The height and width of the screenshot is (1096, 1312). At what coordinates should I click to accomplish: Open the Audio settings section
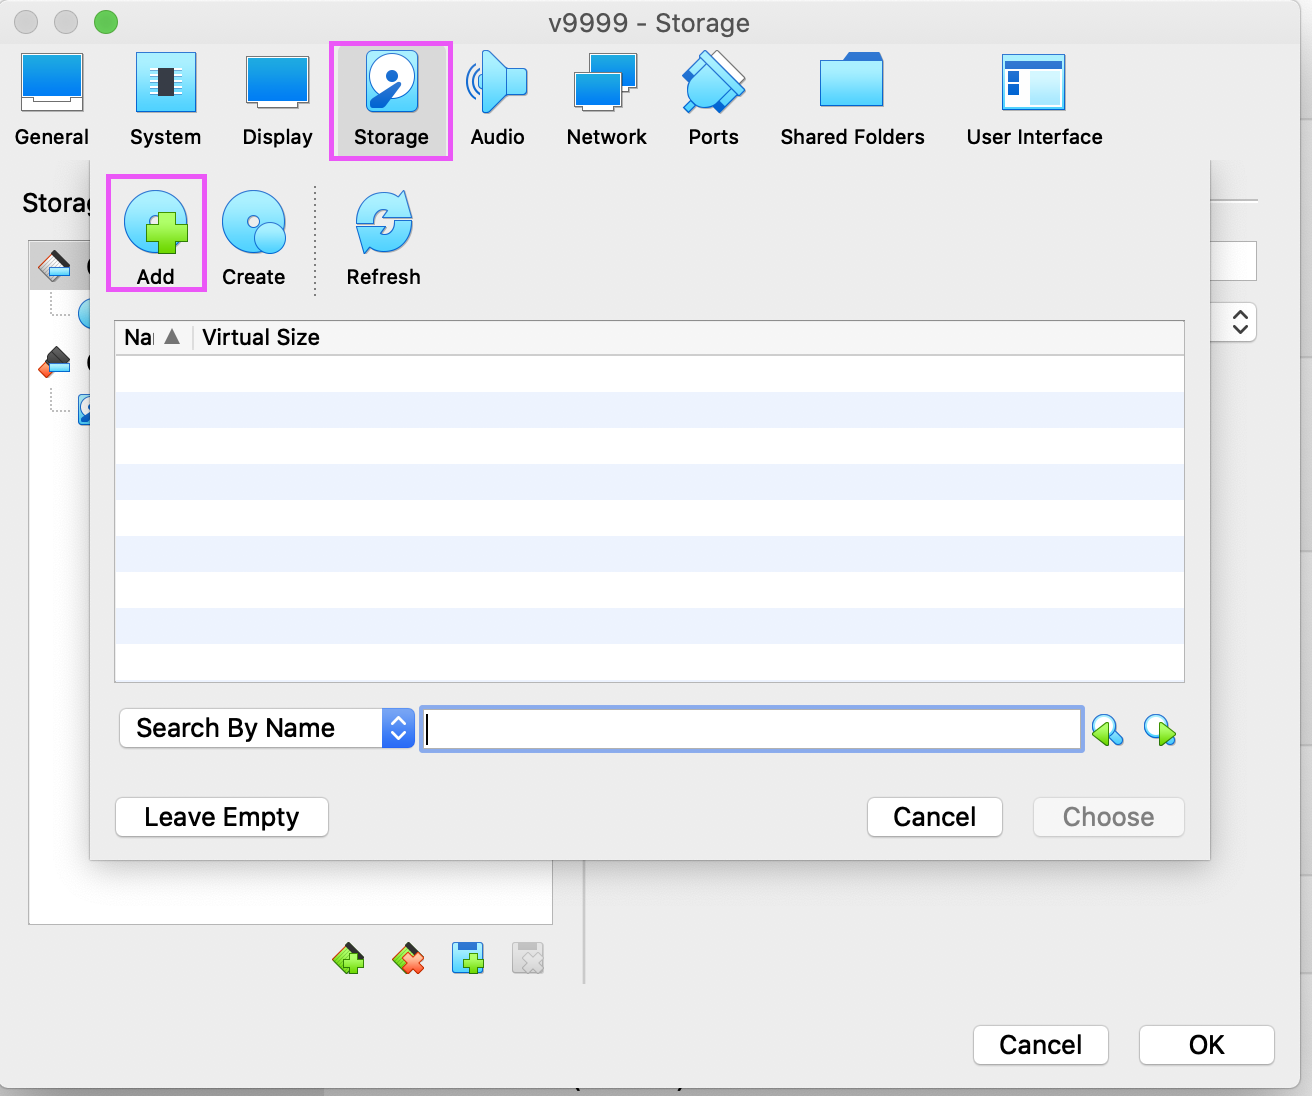[497, 100]
